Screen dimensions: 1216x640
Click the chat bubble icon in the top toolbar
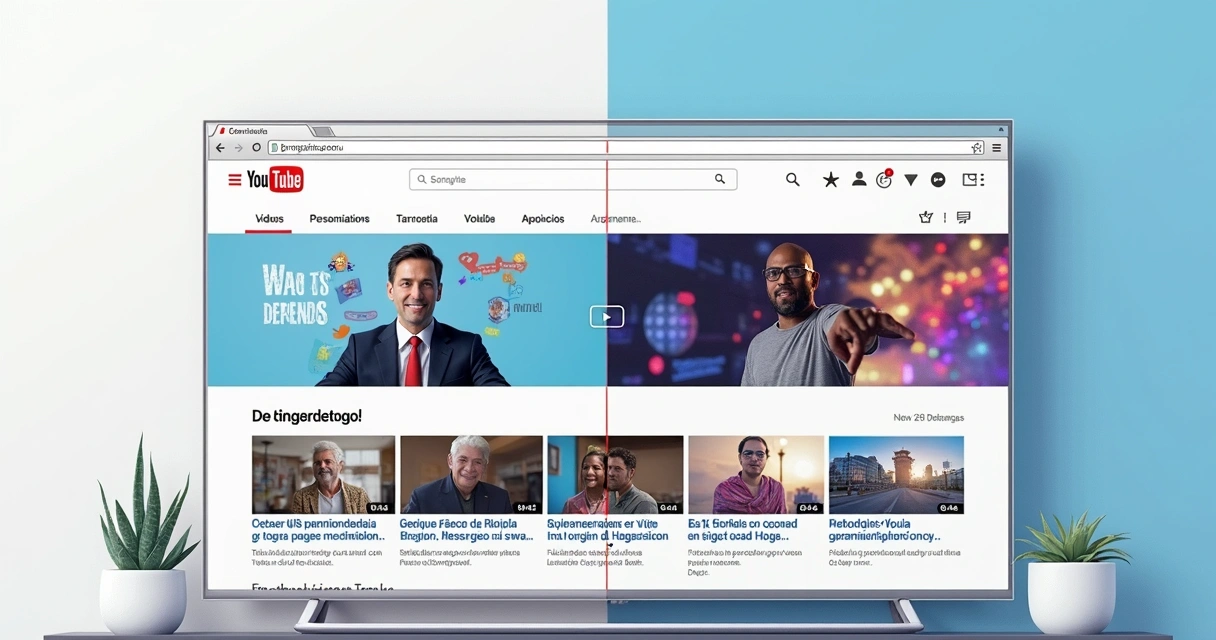(938, 179)
